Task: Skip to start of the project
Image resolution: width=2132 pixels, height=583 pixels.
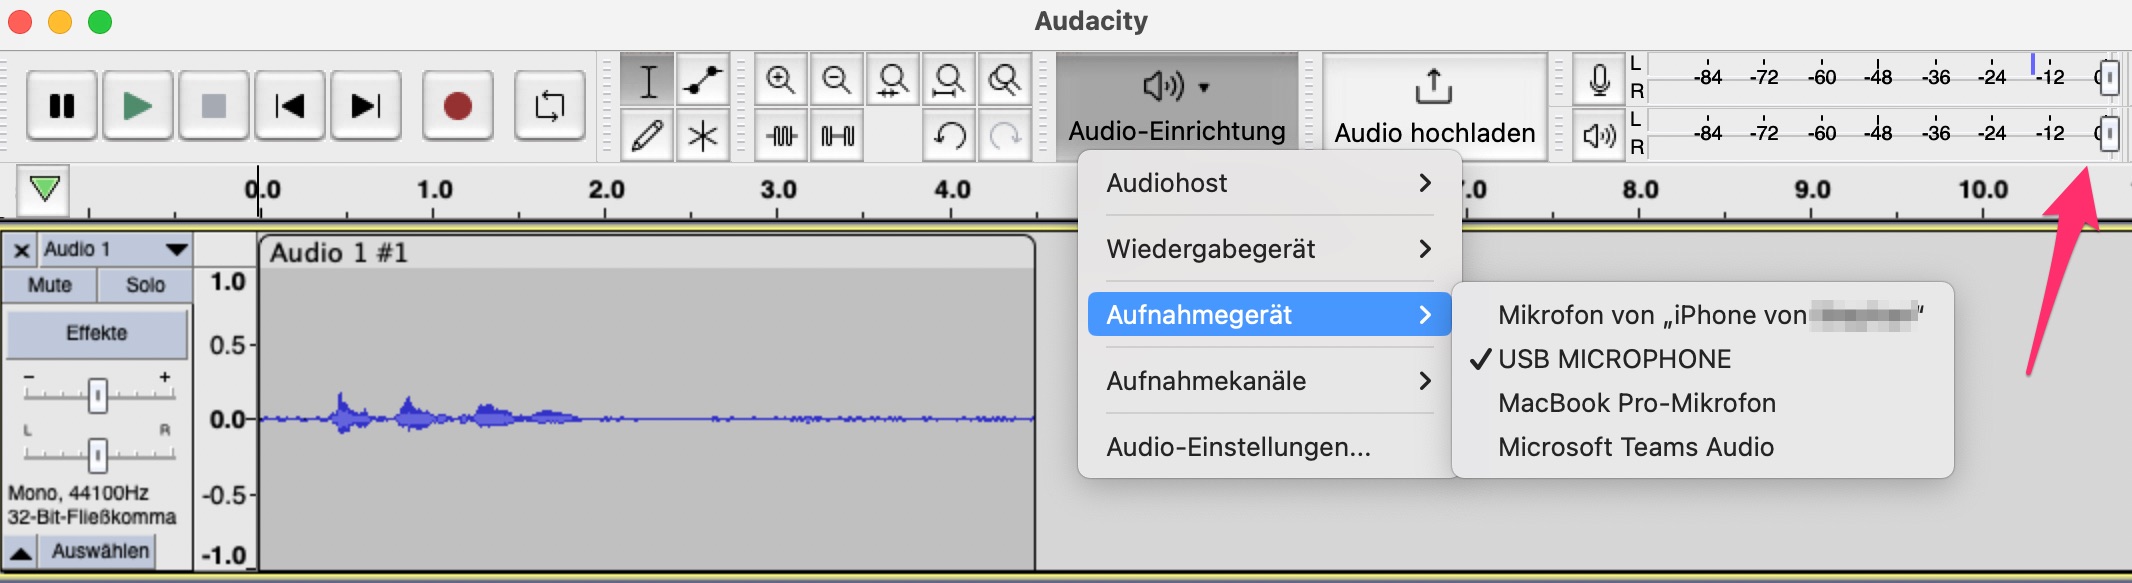Action: [290, 105]
